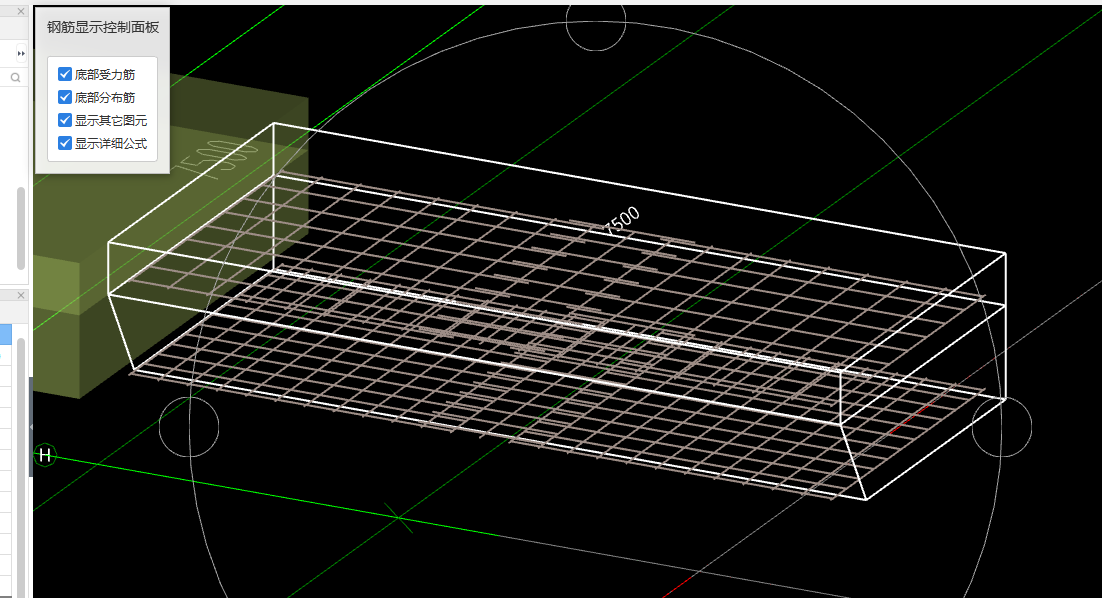Screen dimensions: 1102x598
Task: Select the H axis label marker
Action: coord(45,455)
